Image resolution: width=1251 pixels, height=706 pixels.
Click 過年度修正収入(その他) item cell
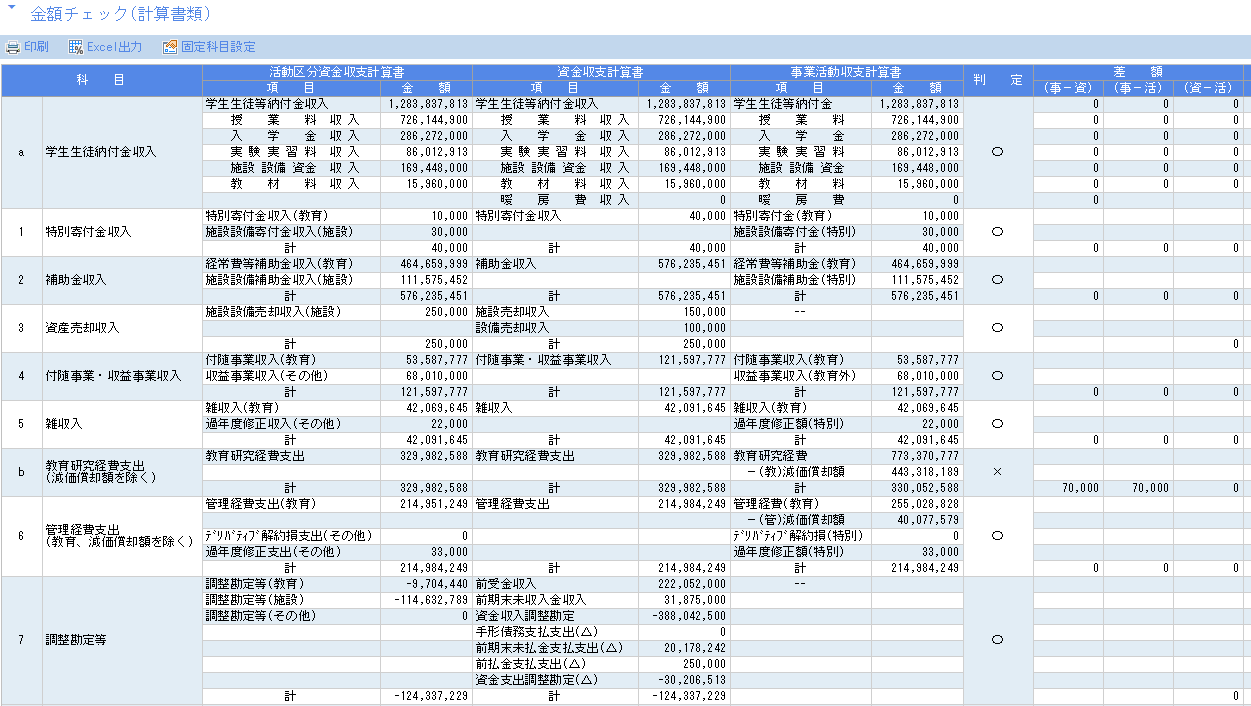pyautogui.click(x=291, y=424)
